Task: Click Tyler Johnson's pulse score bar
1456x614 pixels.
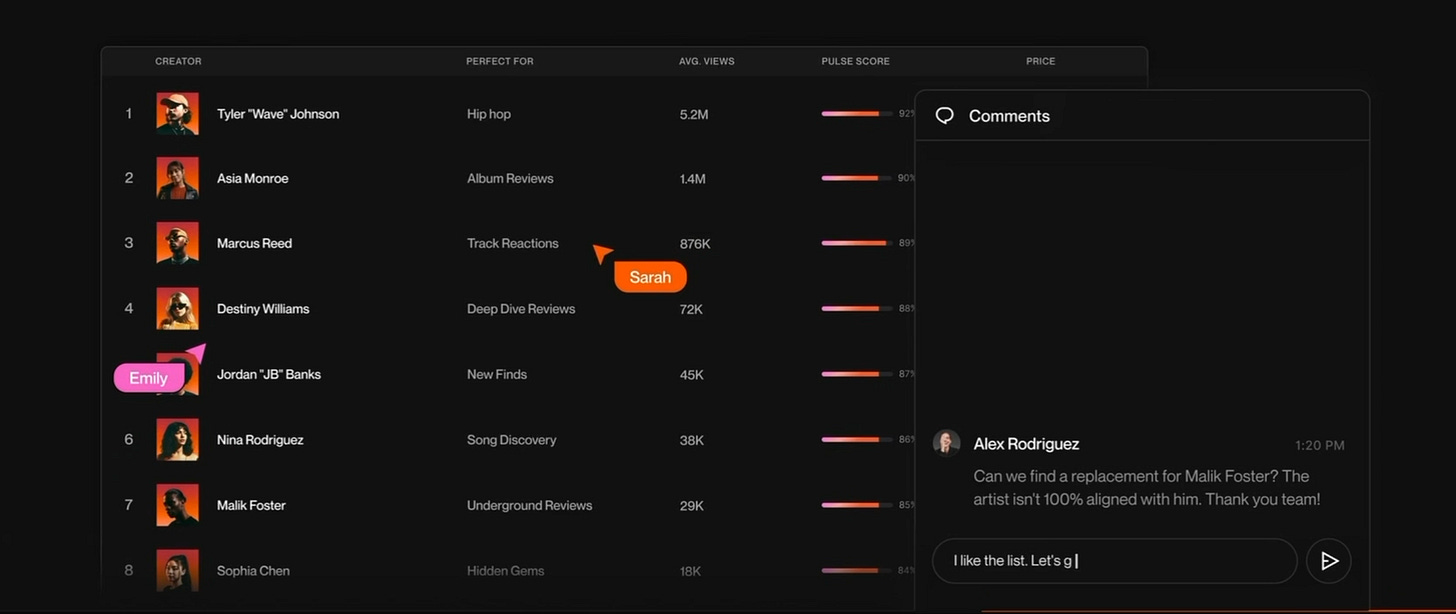Action: click(x=856, y=114)
